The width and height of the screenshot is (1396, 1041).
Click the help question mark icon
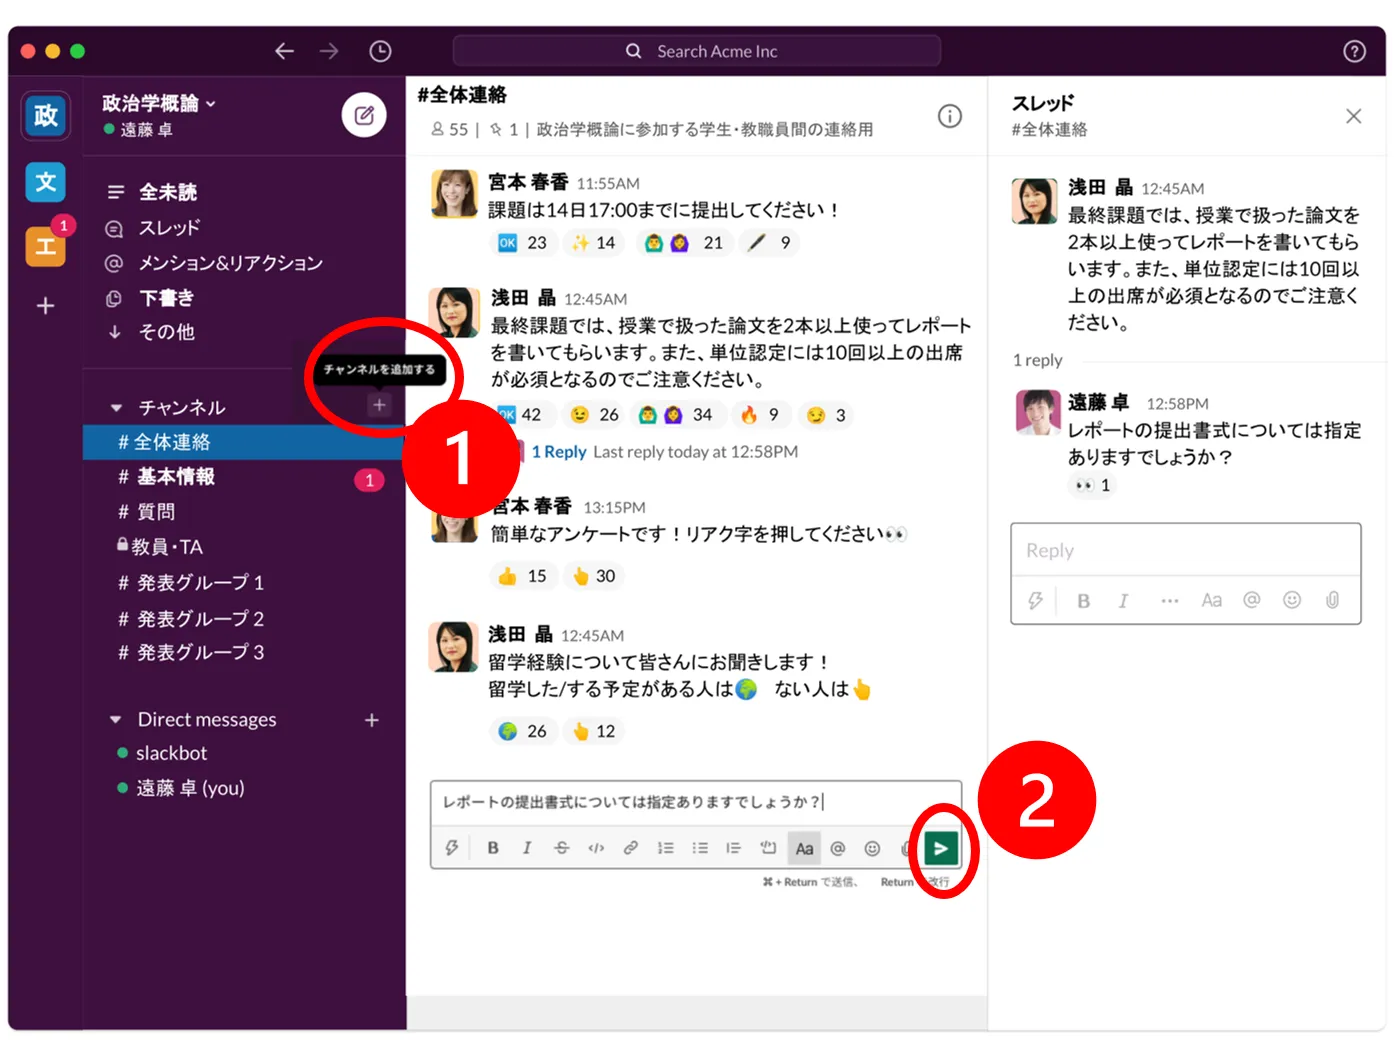(1354, 51)
